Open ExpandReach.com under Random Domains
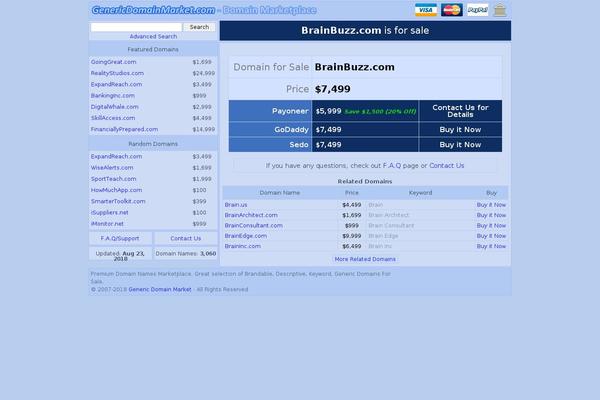This screenshot has width=600, height=400. [116, 157]
